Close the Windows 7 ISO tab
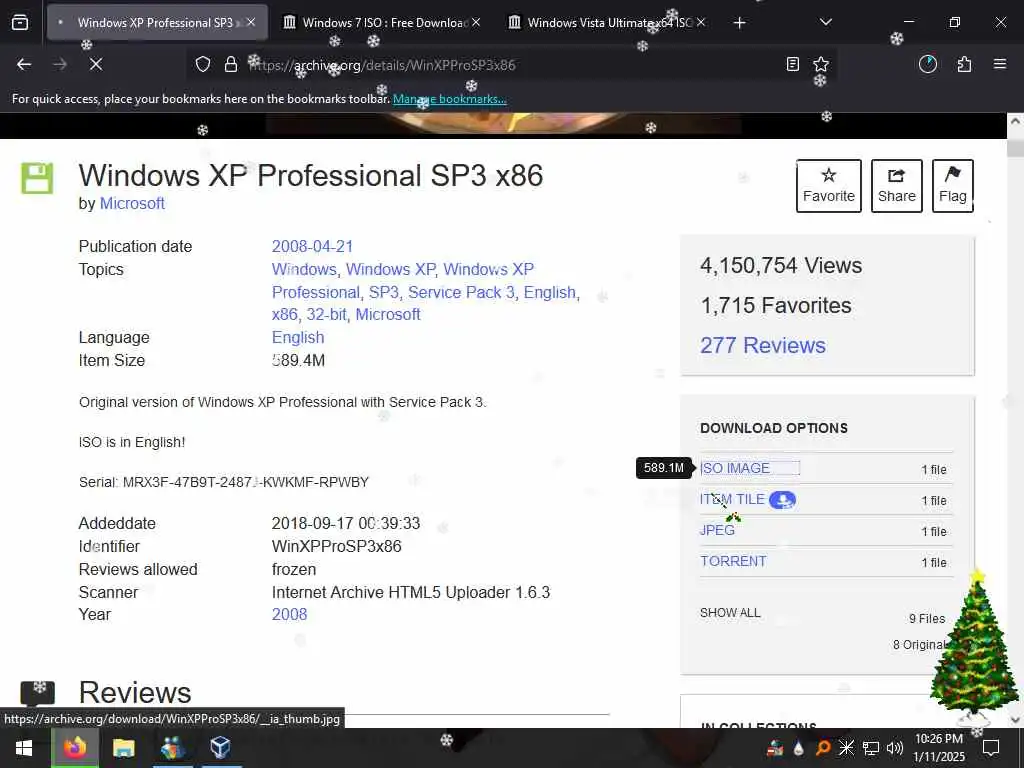The height and width of the screenshot is (768, 1024). pyautogui.click(x=476, y=22)
